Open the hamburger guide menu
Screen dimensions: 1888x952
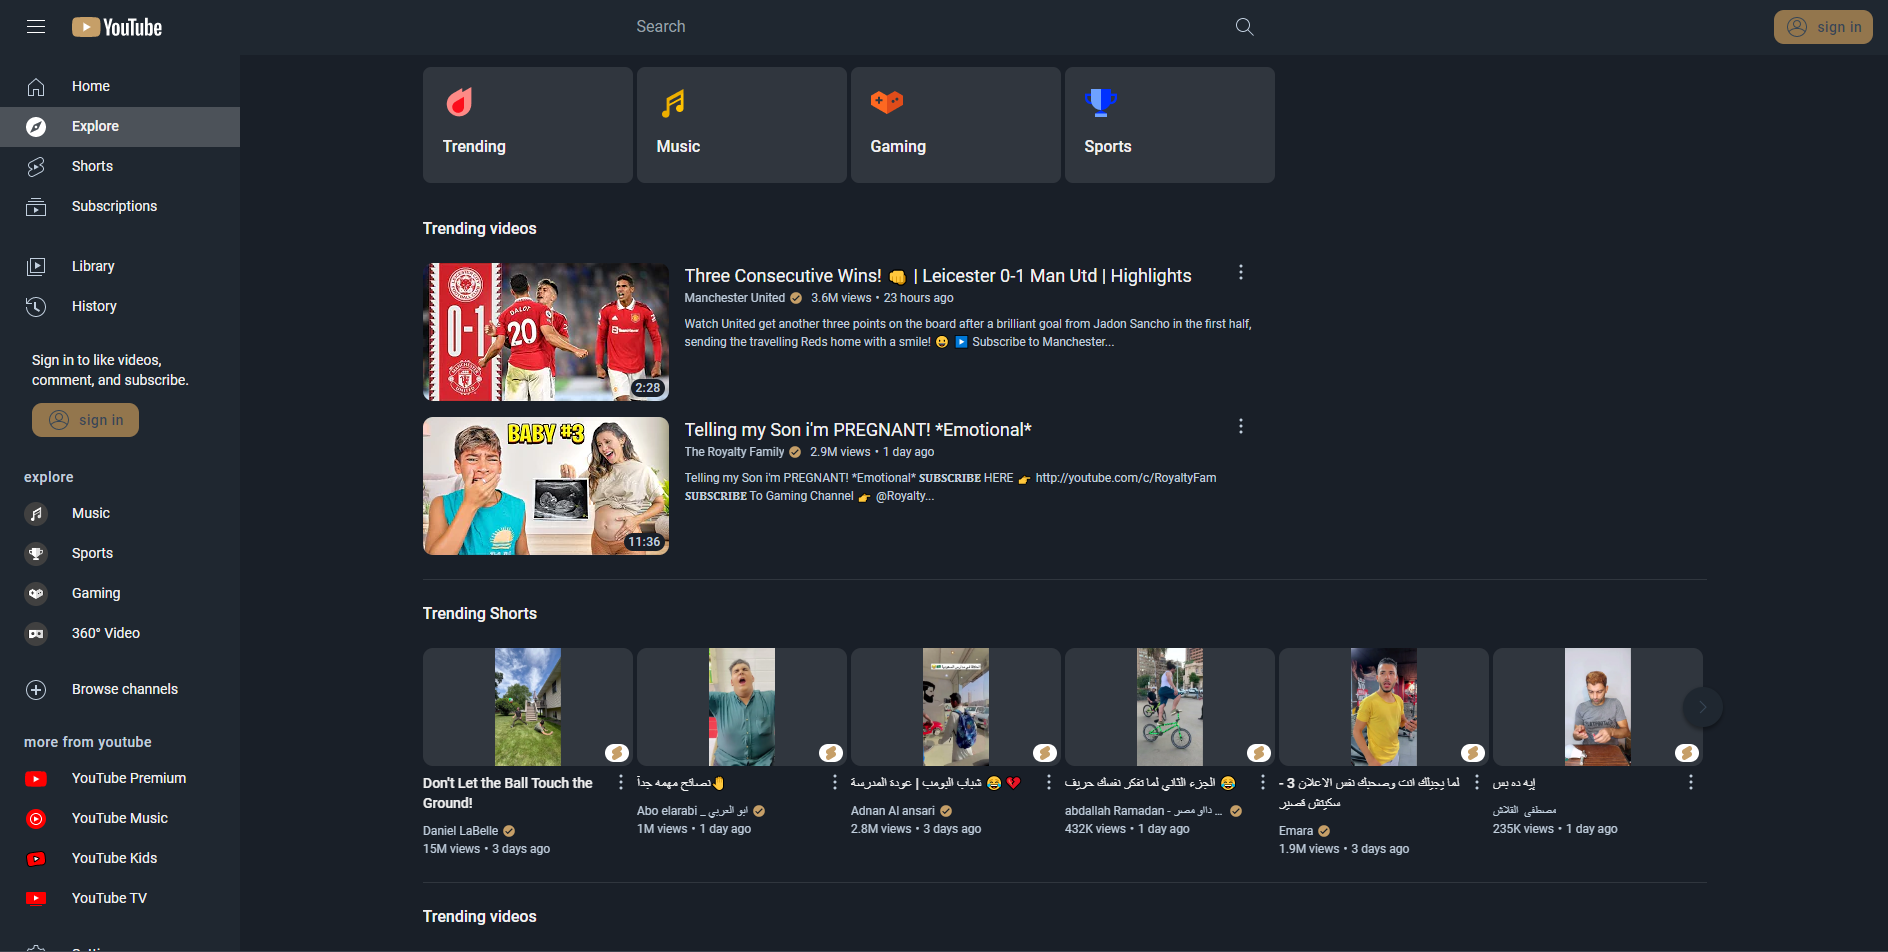point(36,27)
